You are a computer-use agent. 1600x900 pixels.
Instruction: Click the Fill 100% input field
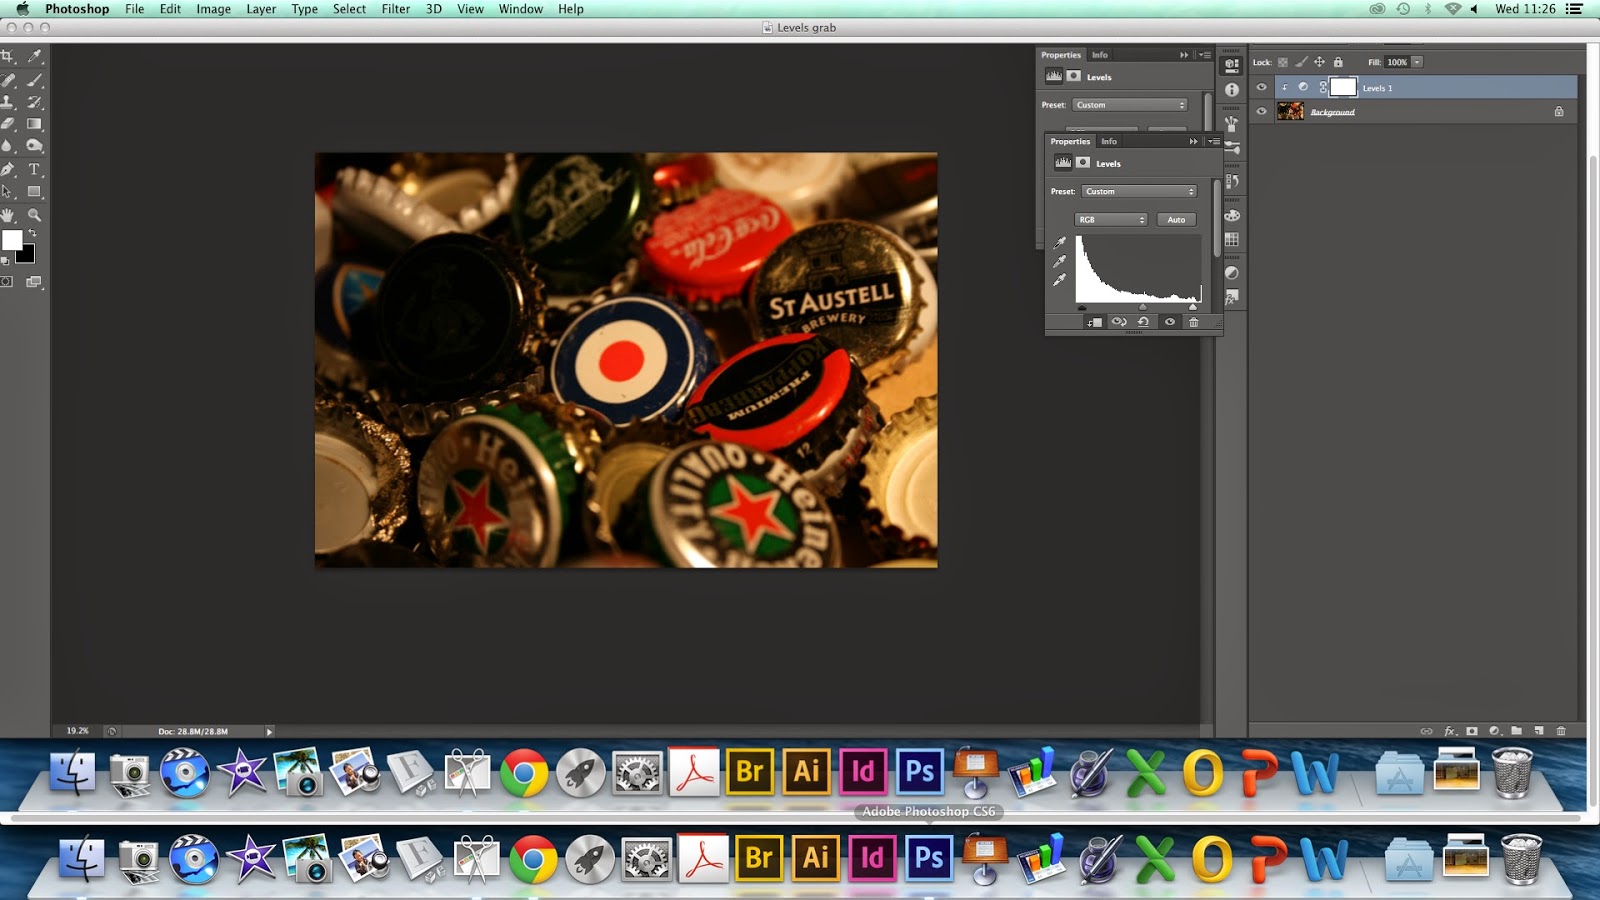[1397, 62]
